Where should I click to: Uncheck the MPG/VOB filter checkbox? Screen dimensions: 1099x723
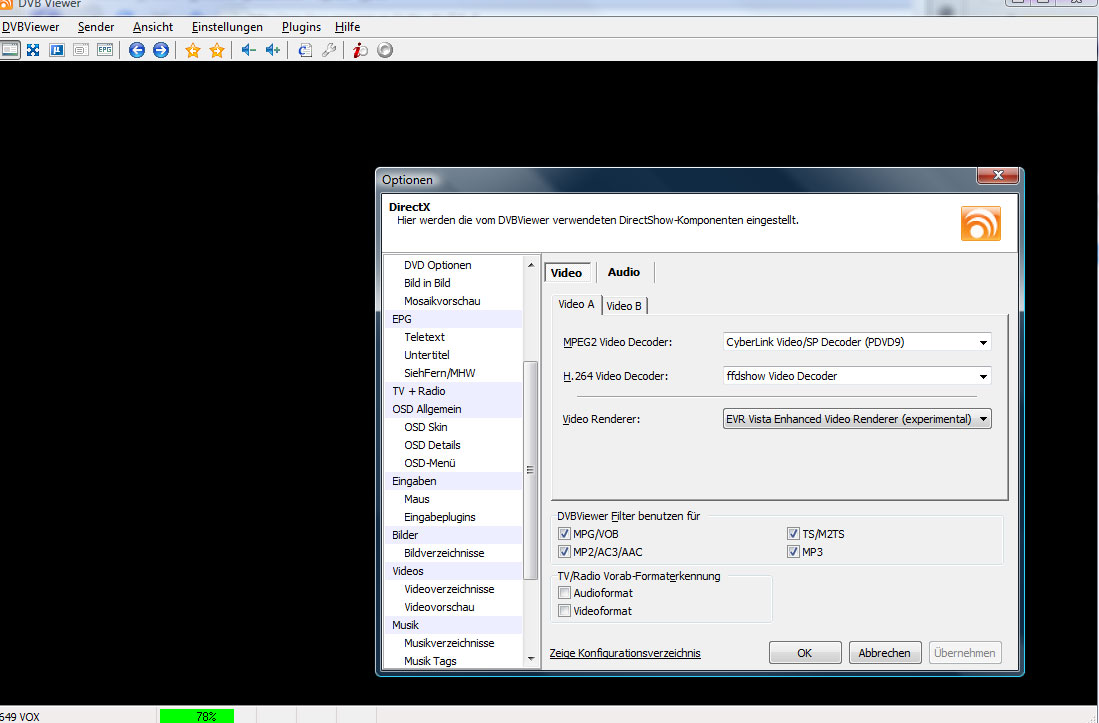pyautogui.click(x=564, y=534)
